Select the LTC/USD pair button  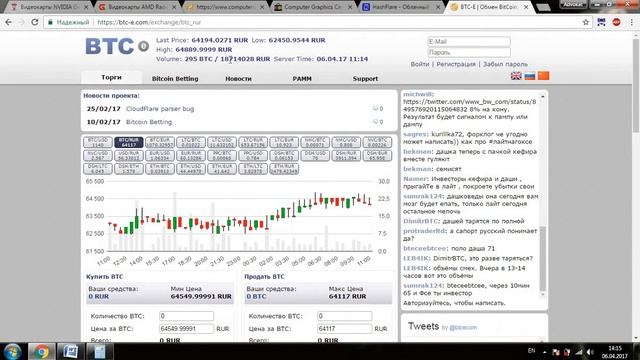(x=222, y=142)
